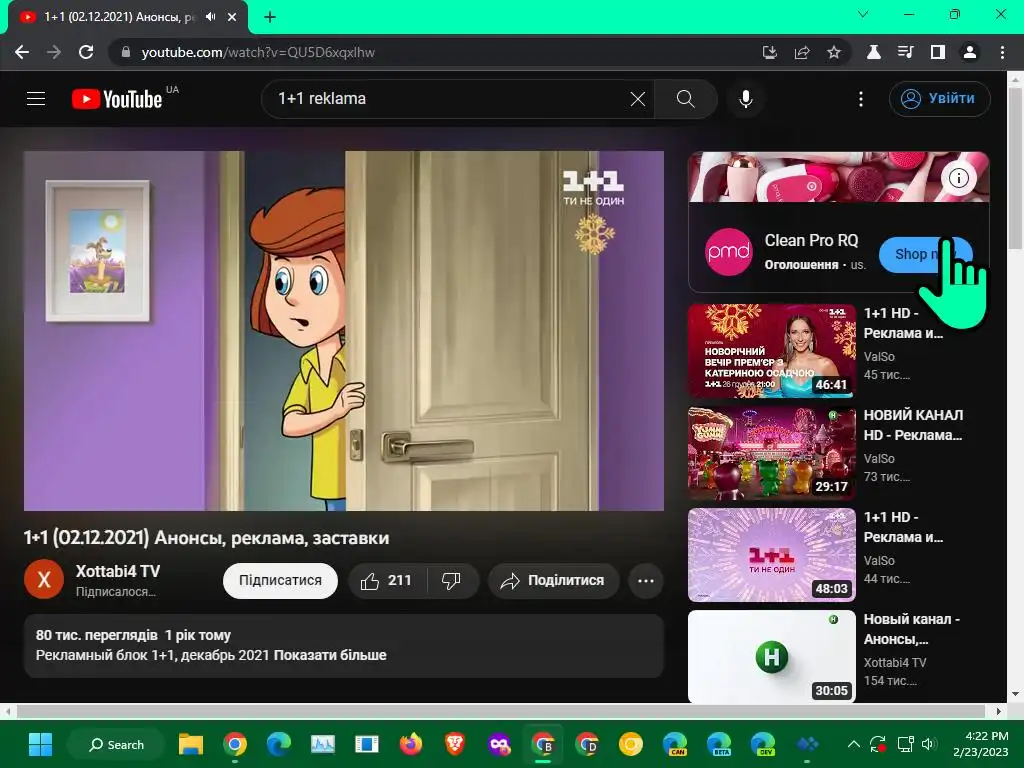Open the volume tray icon
The width and height of the screenshot is (1024, 768).
pos(928,744)
